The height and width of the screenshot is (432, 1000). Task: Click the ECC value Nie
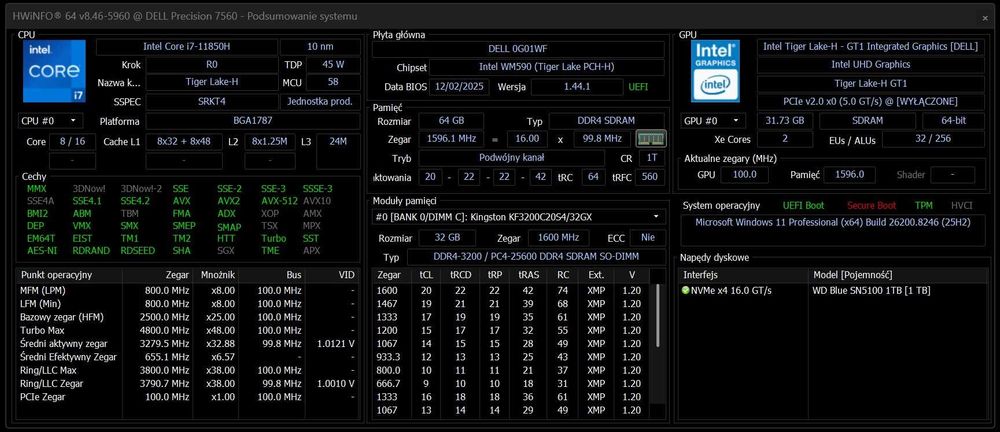pos(648,238)
